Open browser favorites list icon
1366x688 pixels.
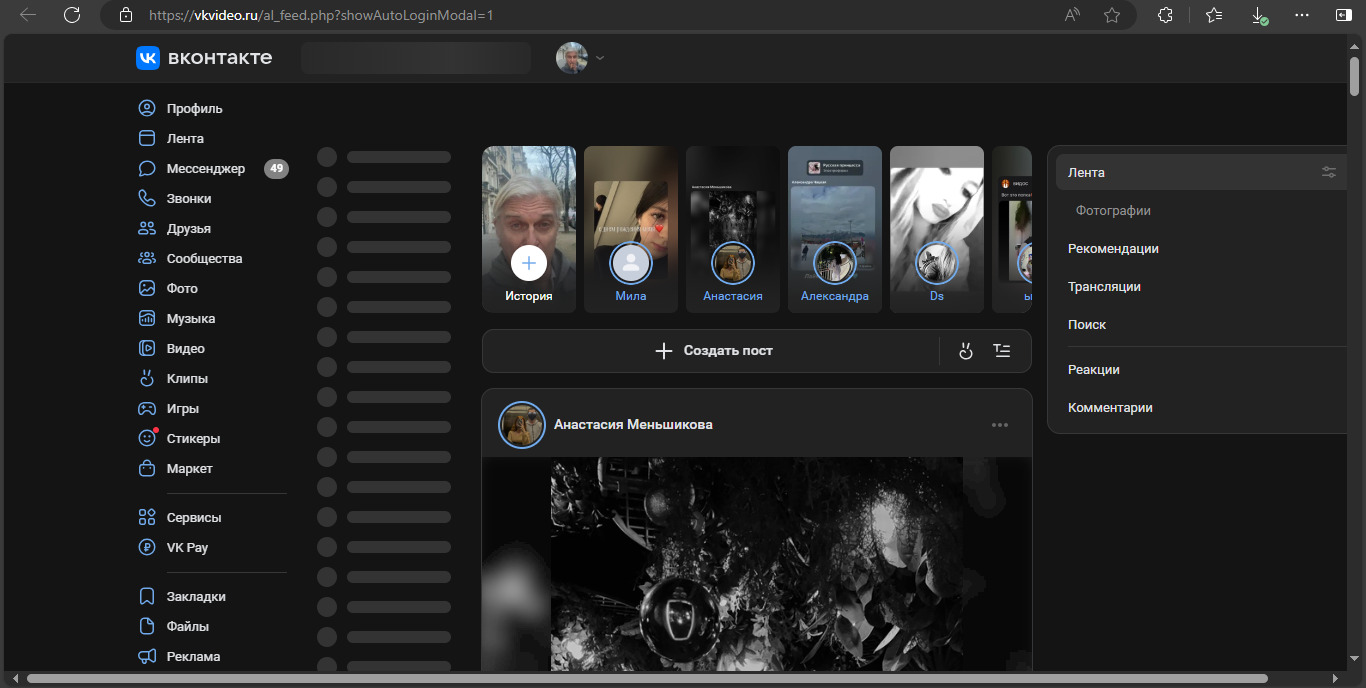click(x=1214, y=15)
